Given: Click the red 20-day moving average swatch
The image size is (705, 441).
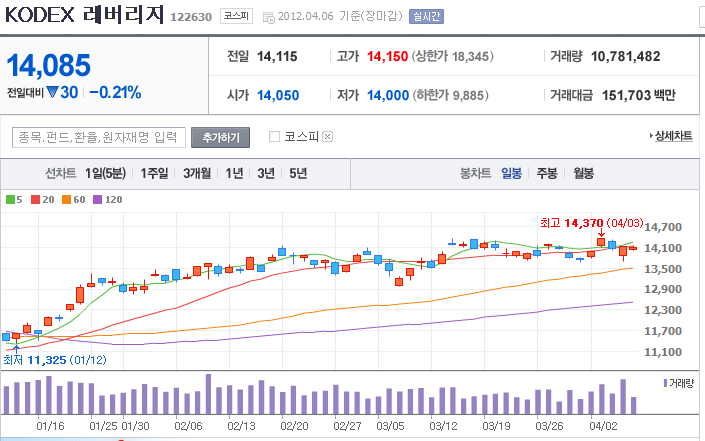Looking at the screenshot, I should click(36, 199).
